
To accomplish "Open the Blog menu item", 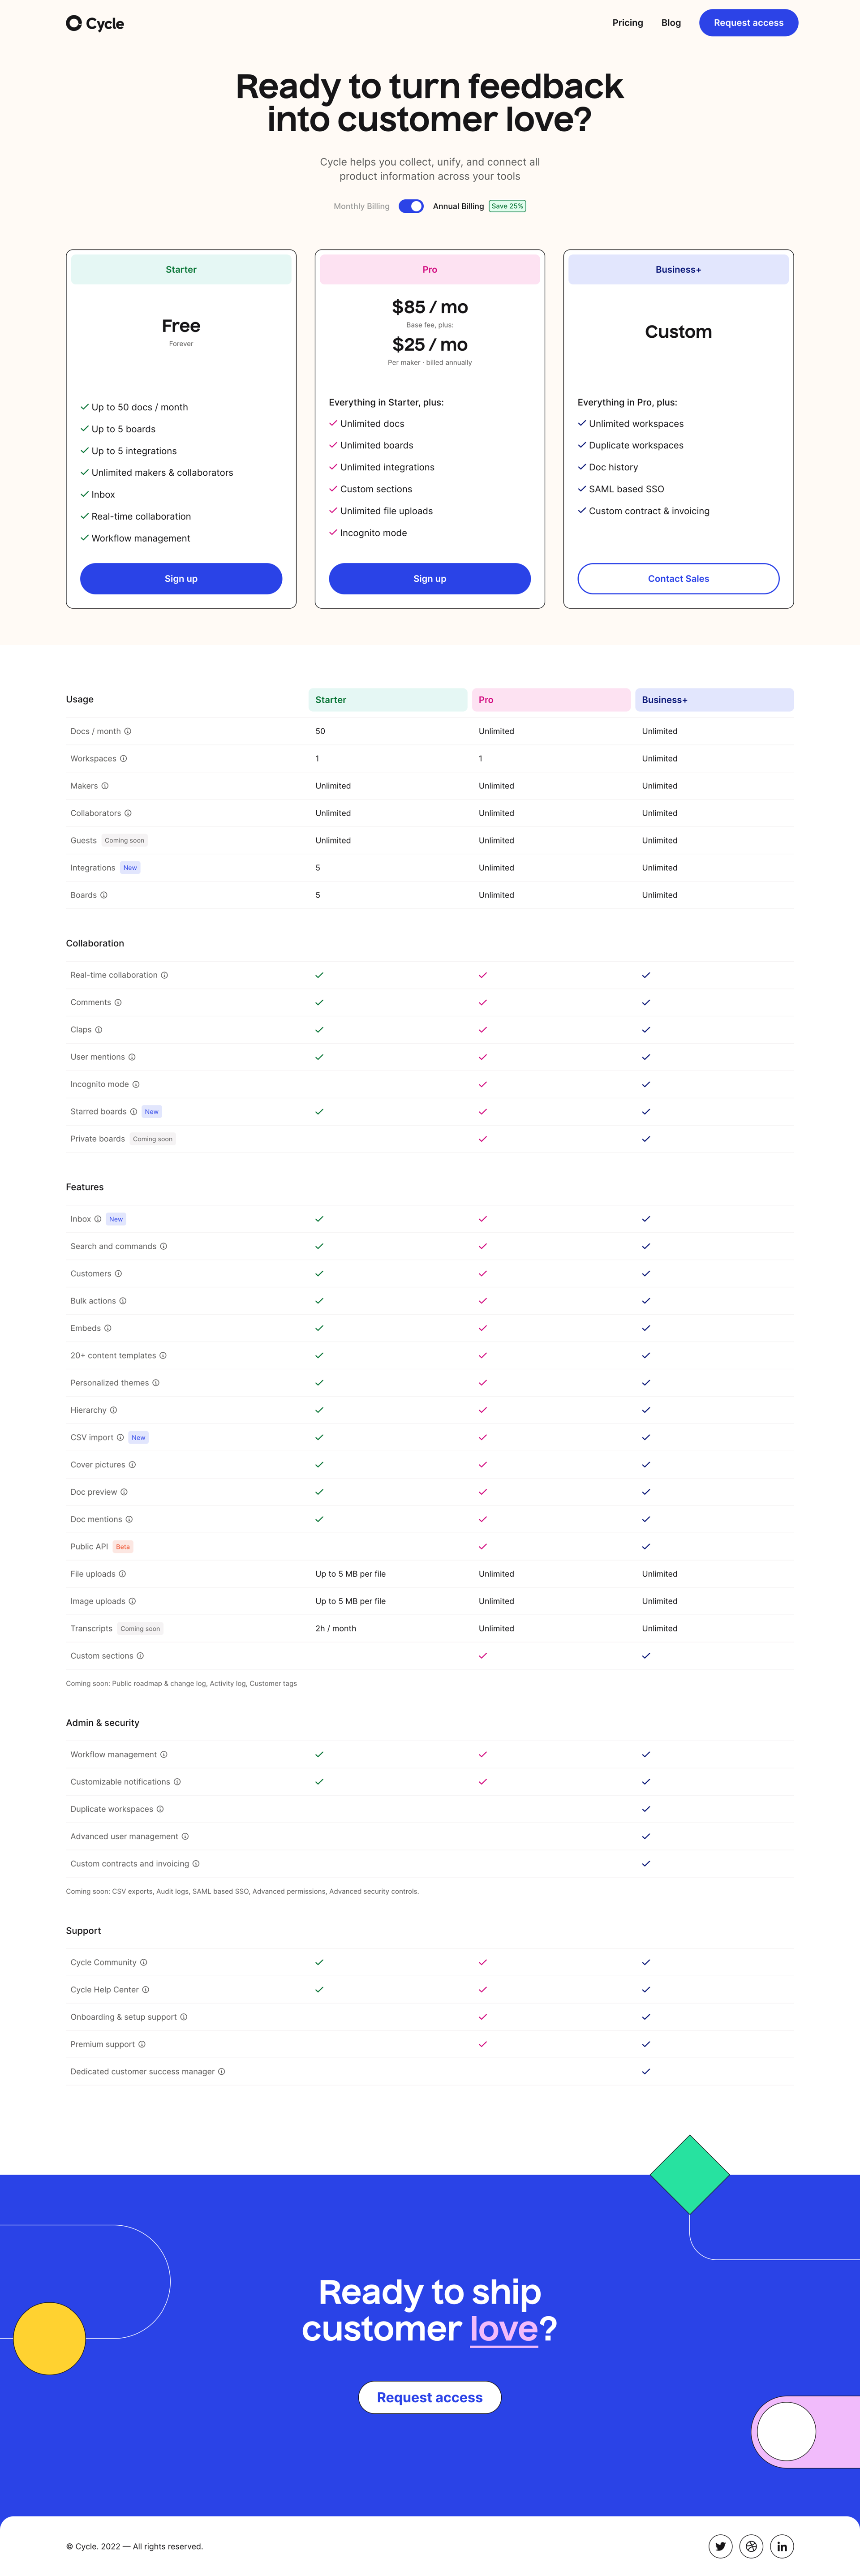I will (x=670, y=22).
